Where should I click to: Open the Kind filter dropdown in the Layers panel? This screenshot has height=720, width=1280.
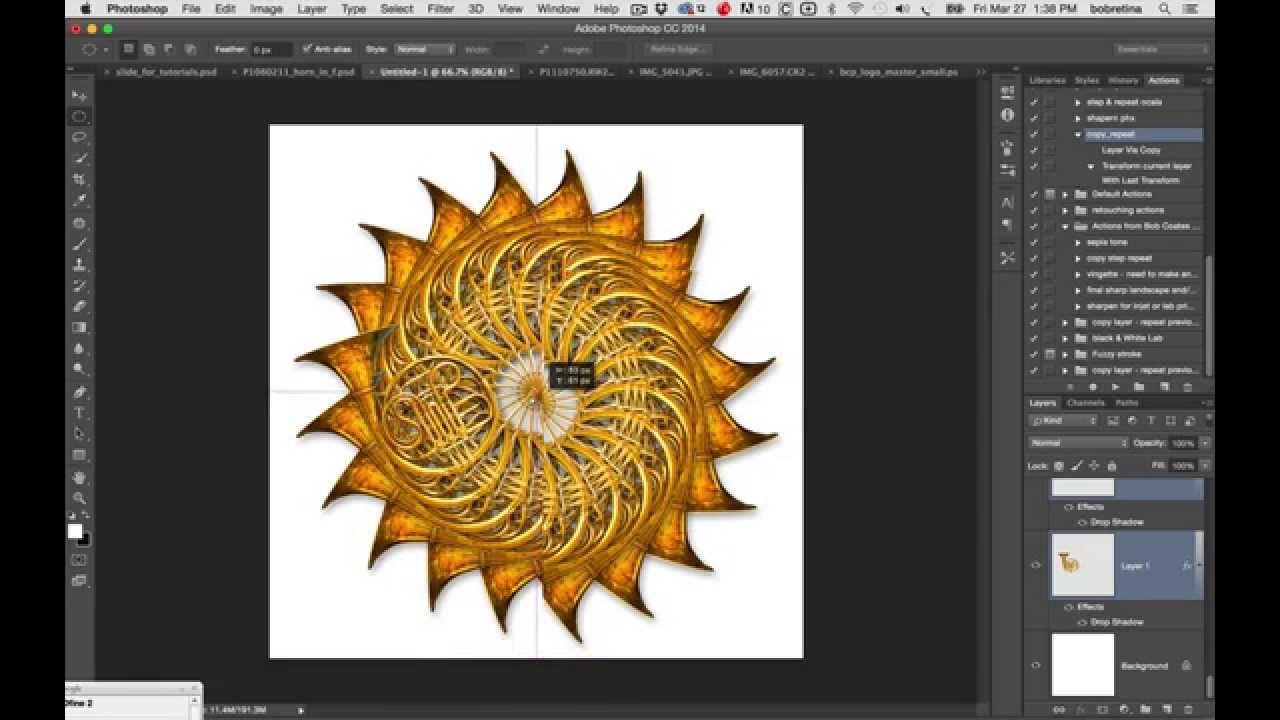pos(1064,421)
